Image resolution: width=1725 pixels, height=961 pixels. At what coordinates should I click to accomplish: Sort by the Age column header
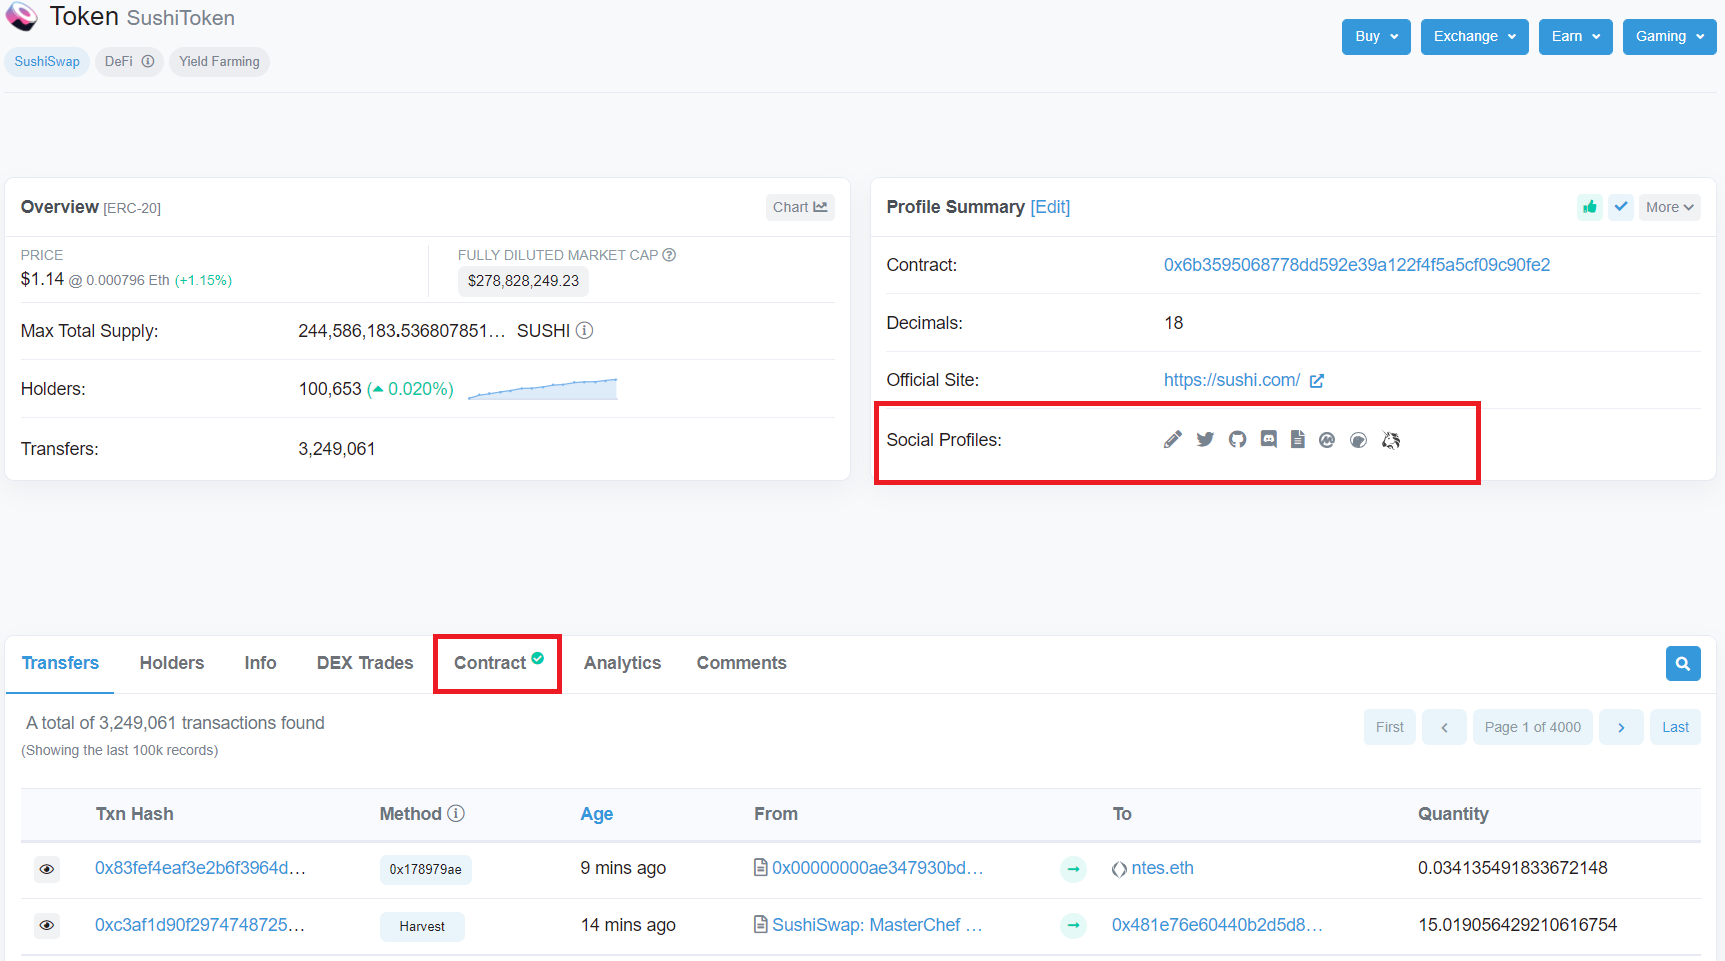pyautogui.click(x=597, y=814)
